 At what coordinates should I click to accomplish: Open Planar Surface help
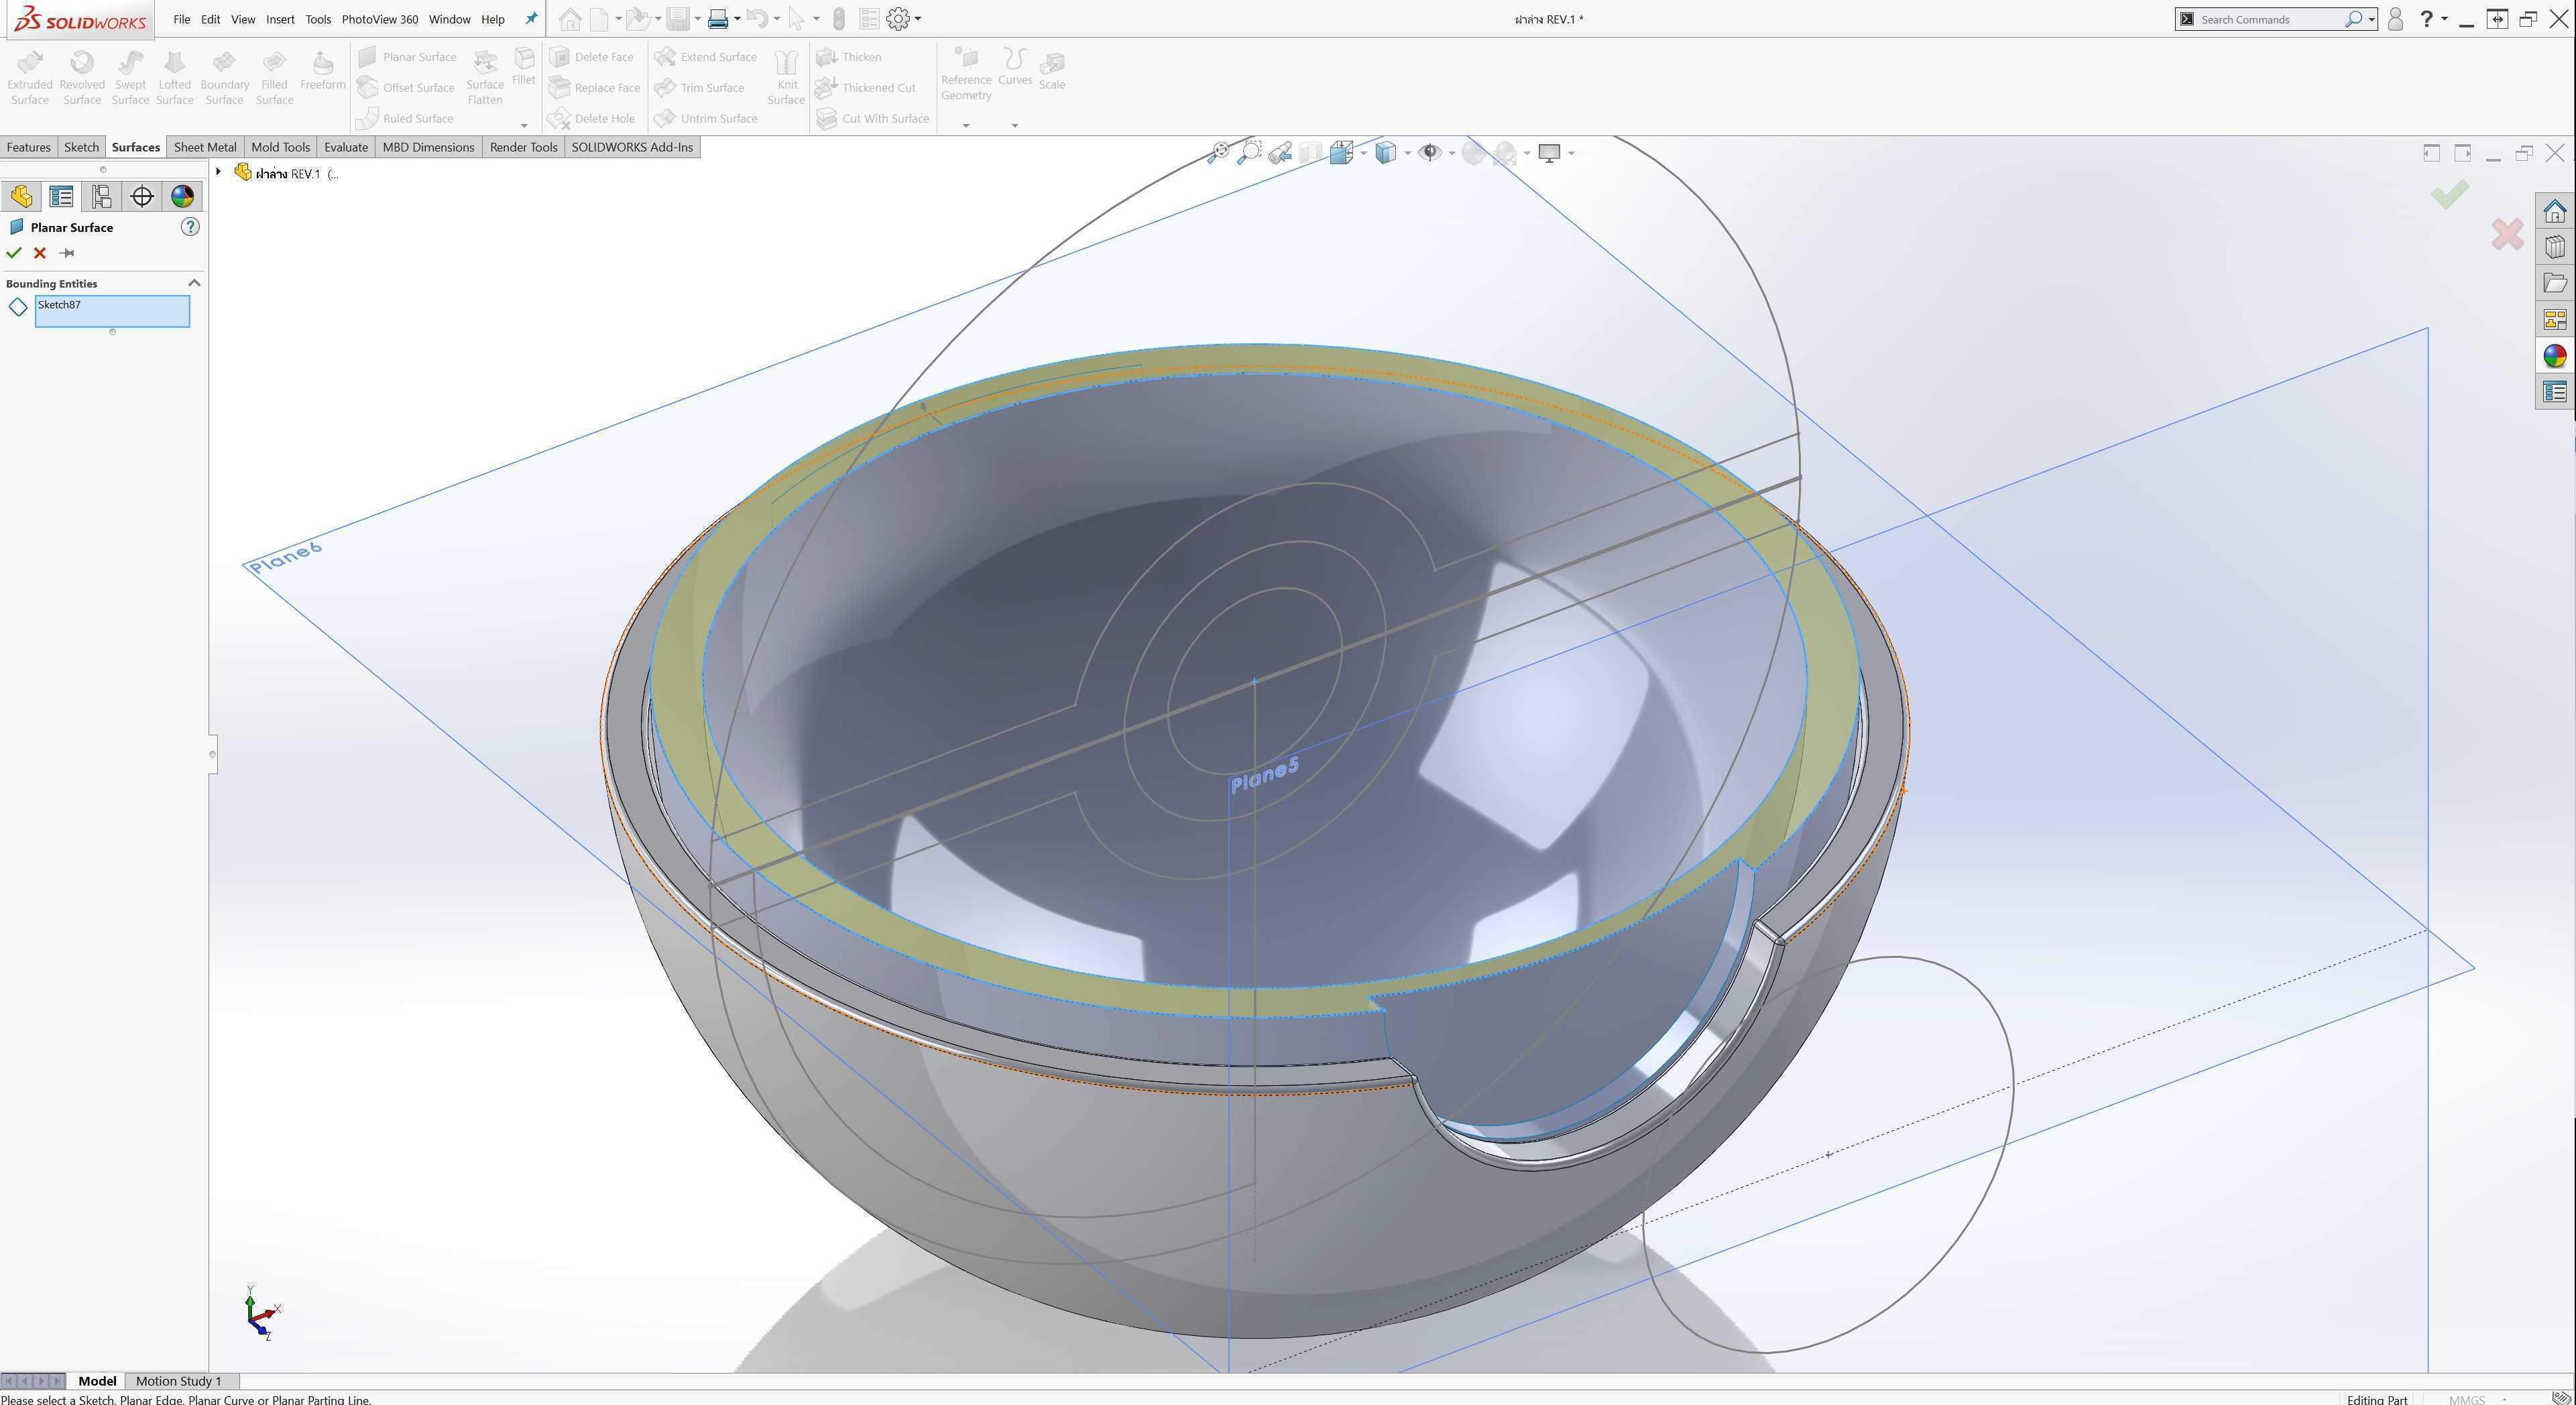click(190, 227)
